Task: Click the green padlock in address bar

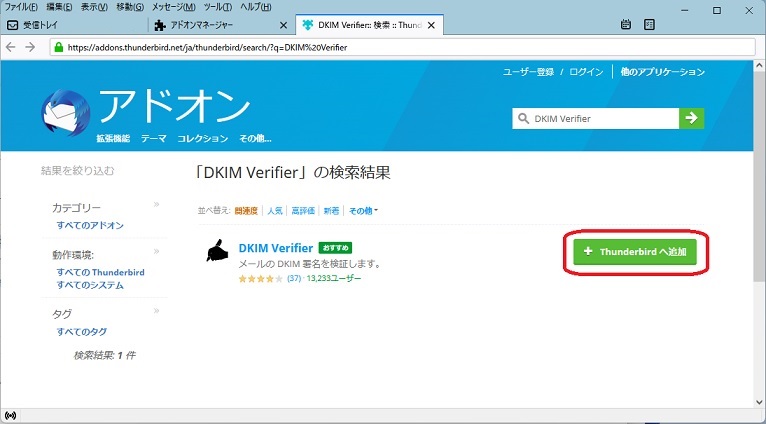Action: coord(59,47)
